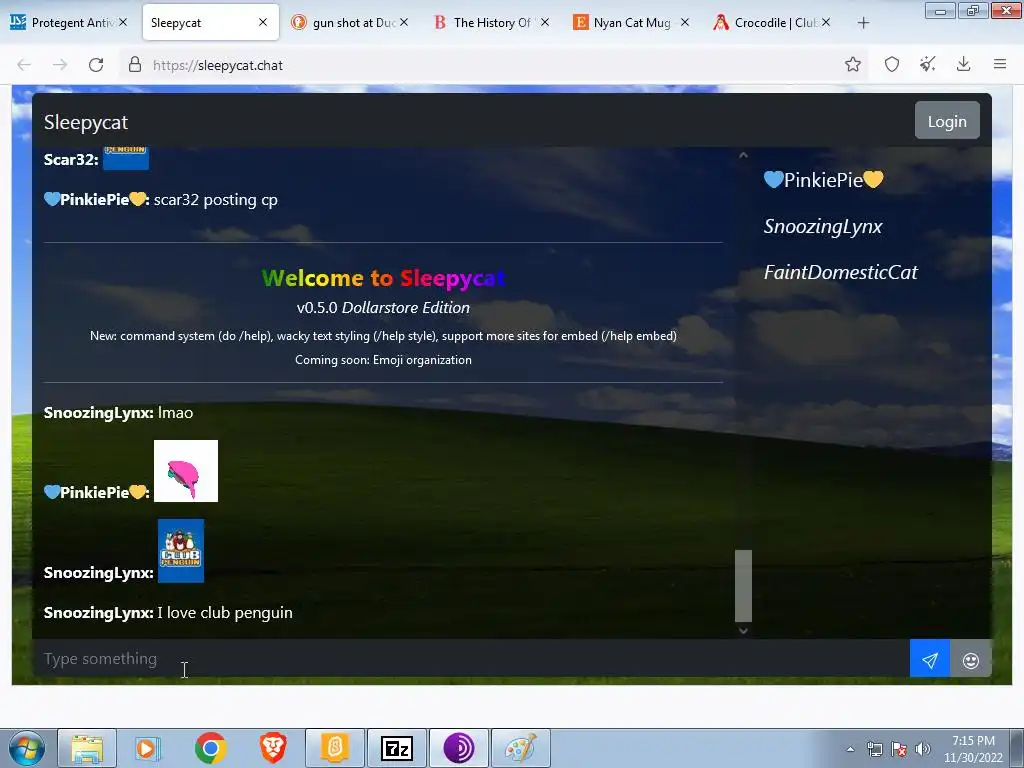Close the Protegent Antivirus tab
Image resolution: width=1024 pixels, height=768 pixels.
(x=123, y=22)
